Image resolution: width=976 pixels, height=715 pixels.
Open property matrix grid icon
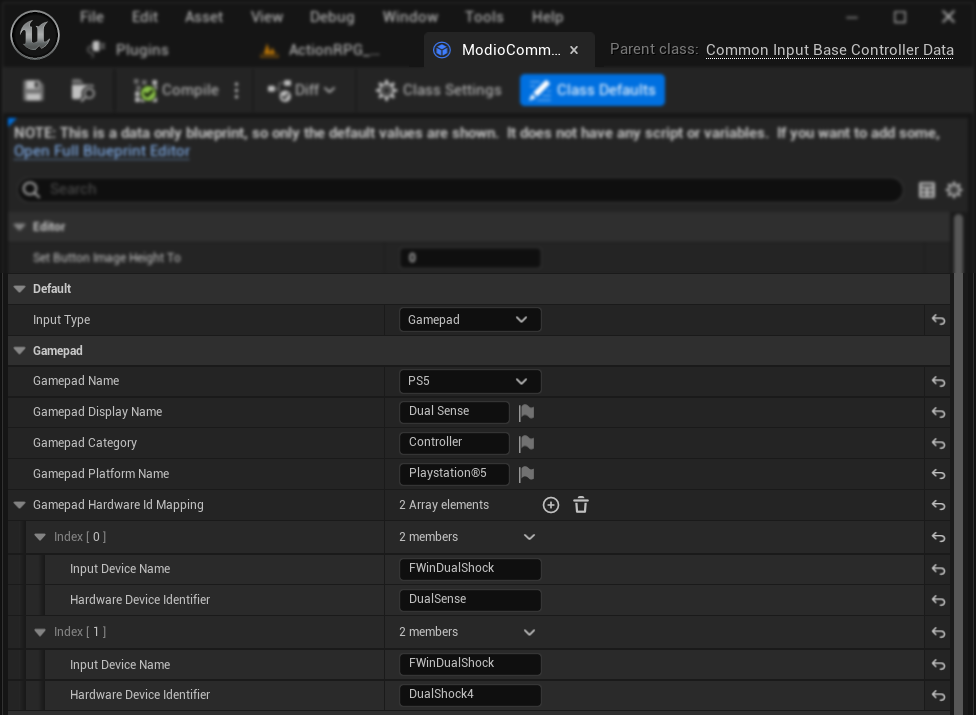[x=927, y=190]
